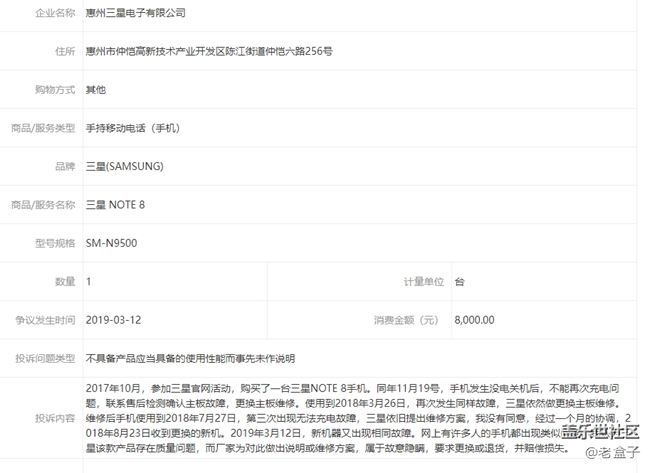Screen dimensions: 650x473
Task: Select model value SM-N9500
Action: (112, 243)
